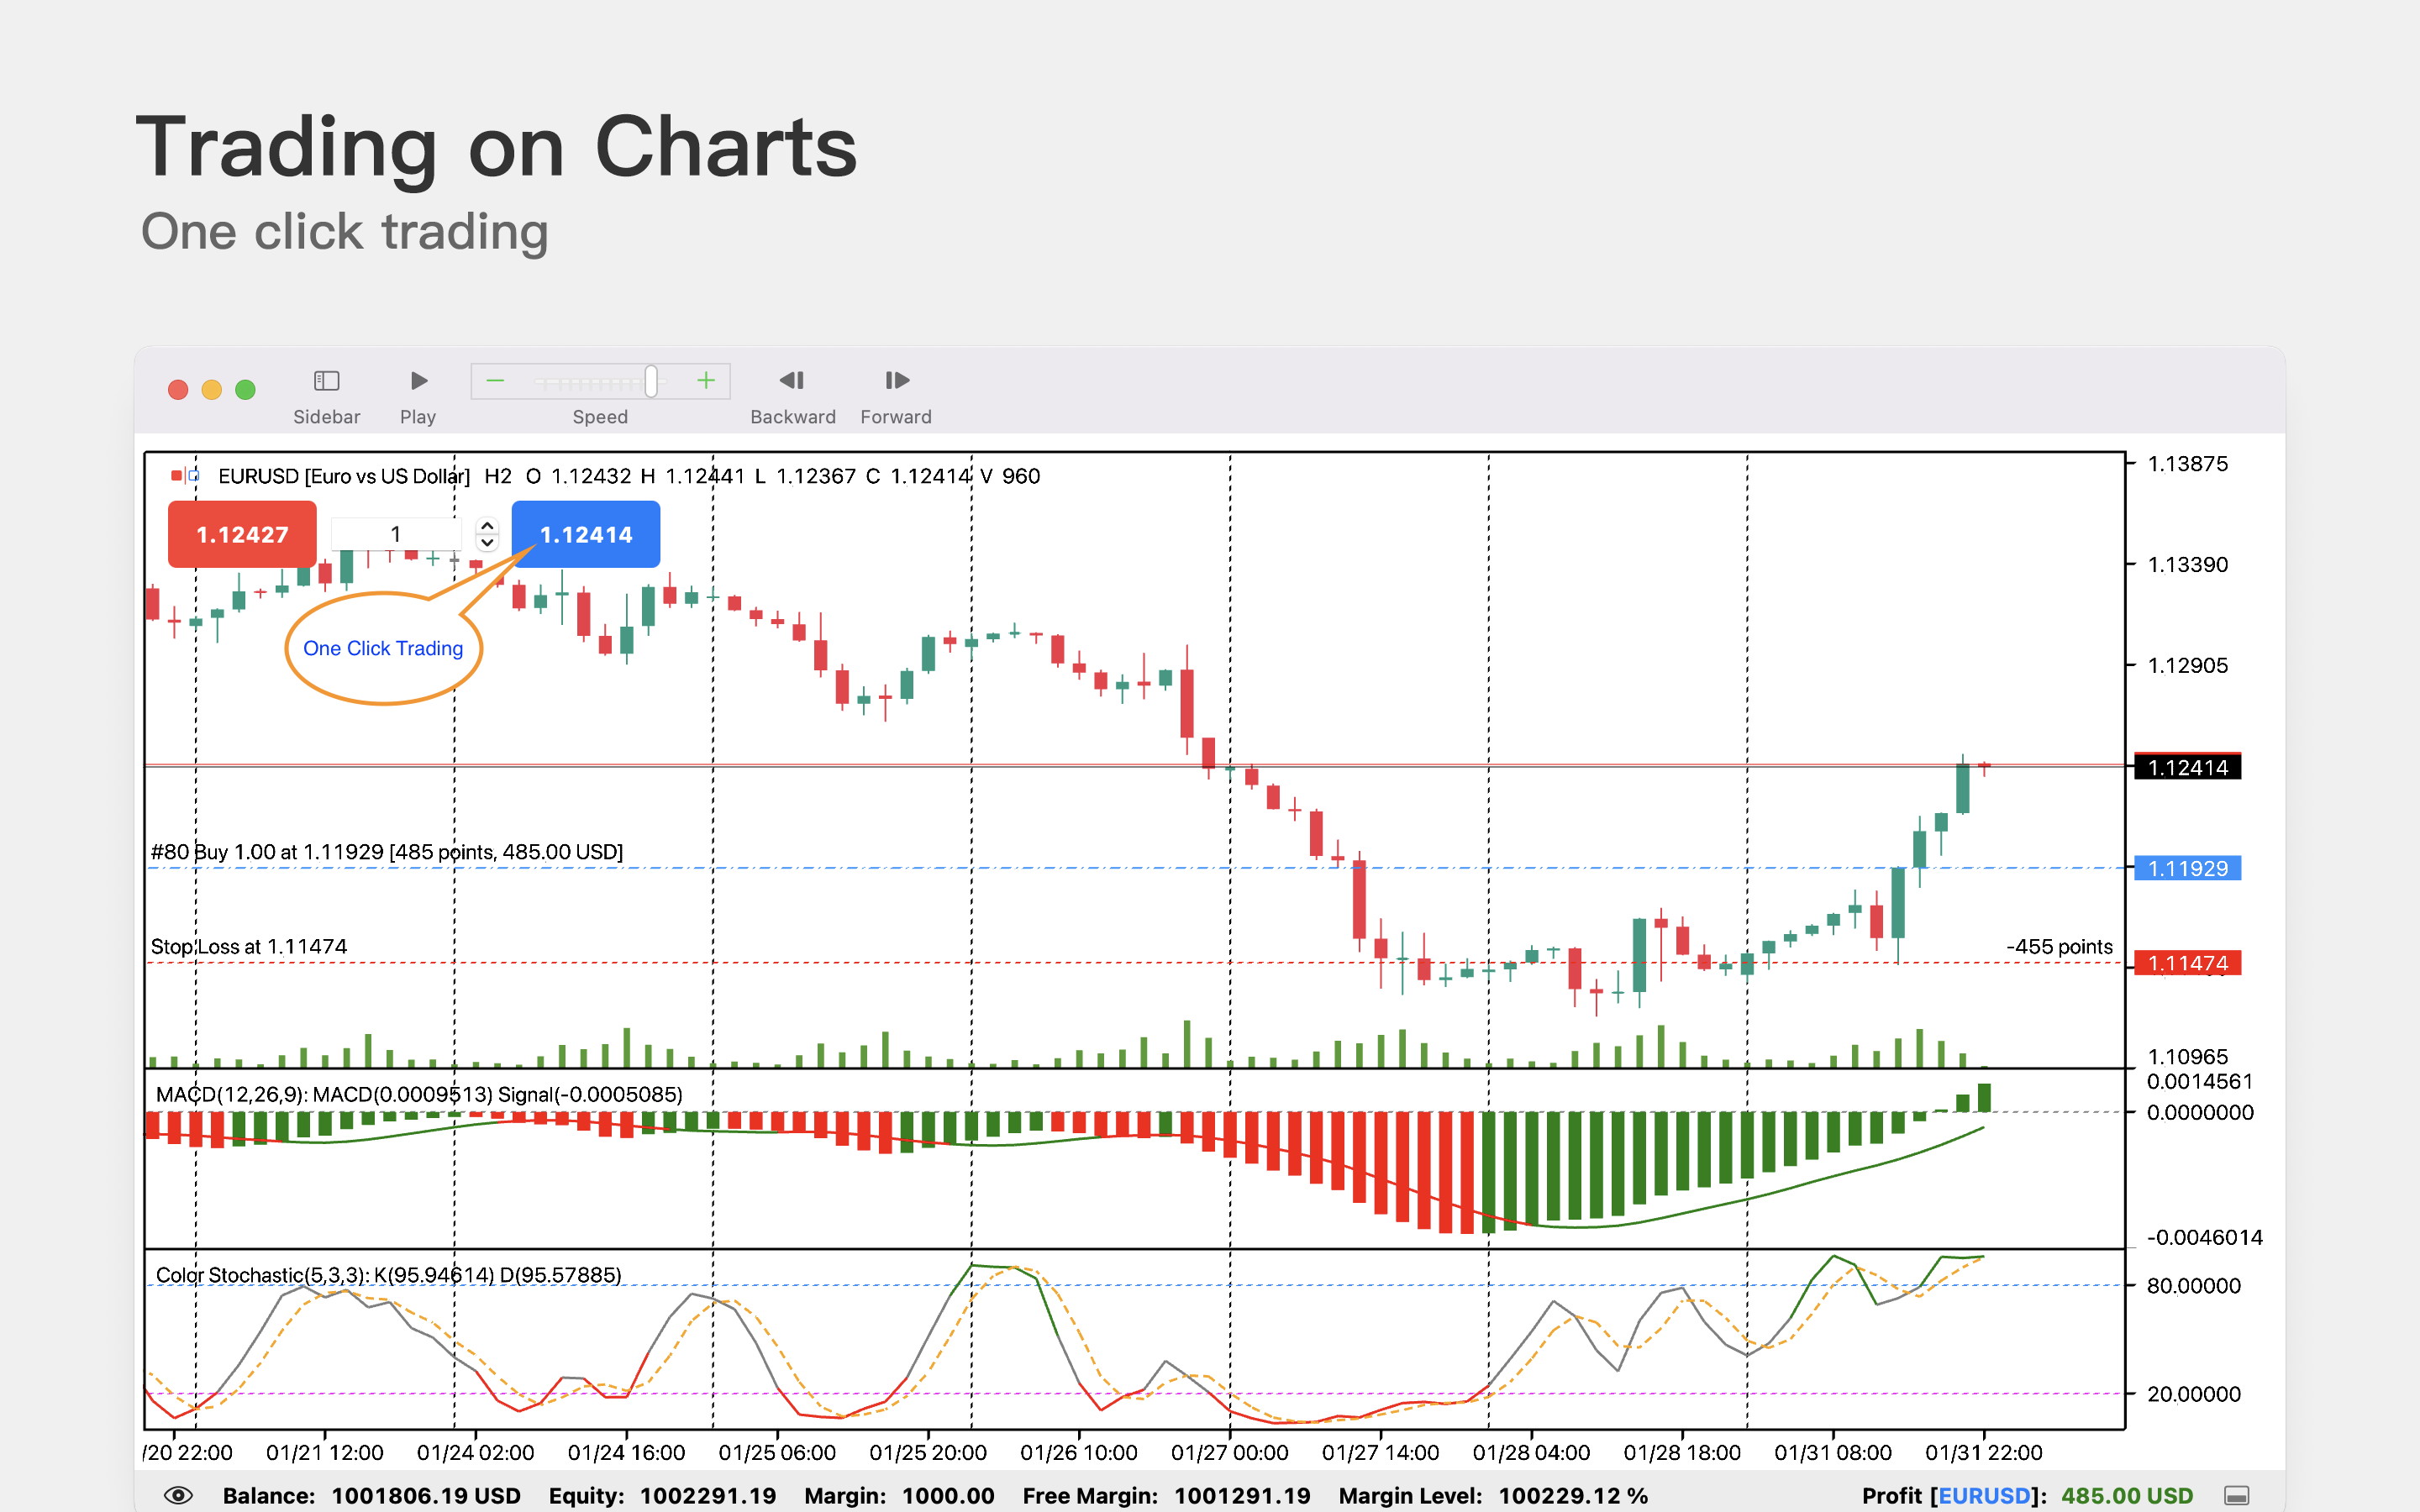
Task: Maximize window with the green traffic light
Action: [x=245, y=390]
